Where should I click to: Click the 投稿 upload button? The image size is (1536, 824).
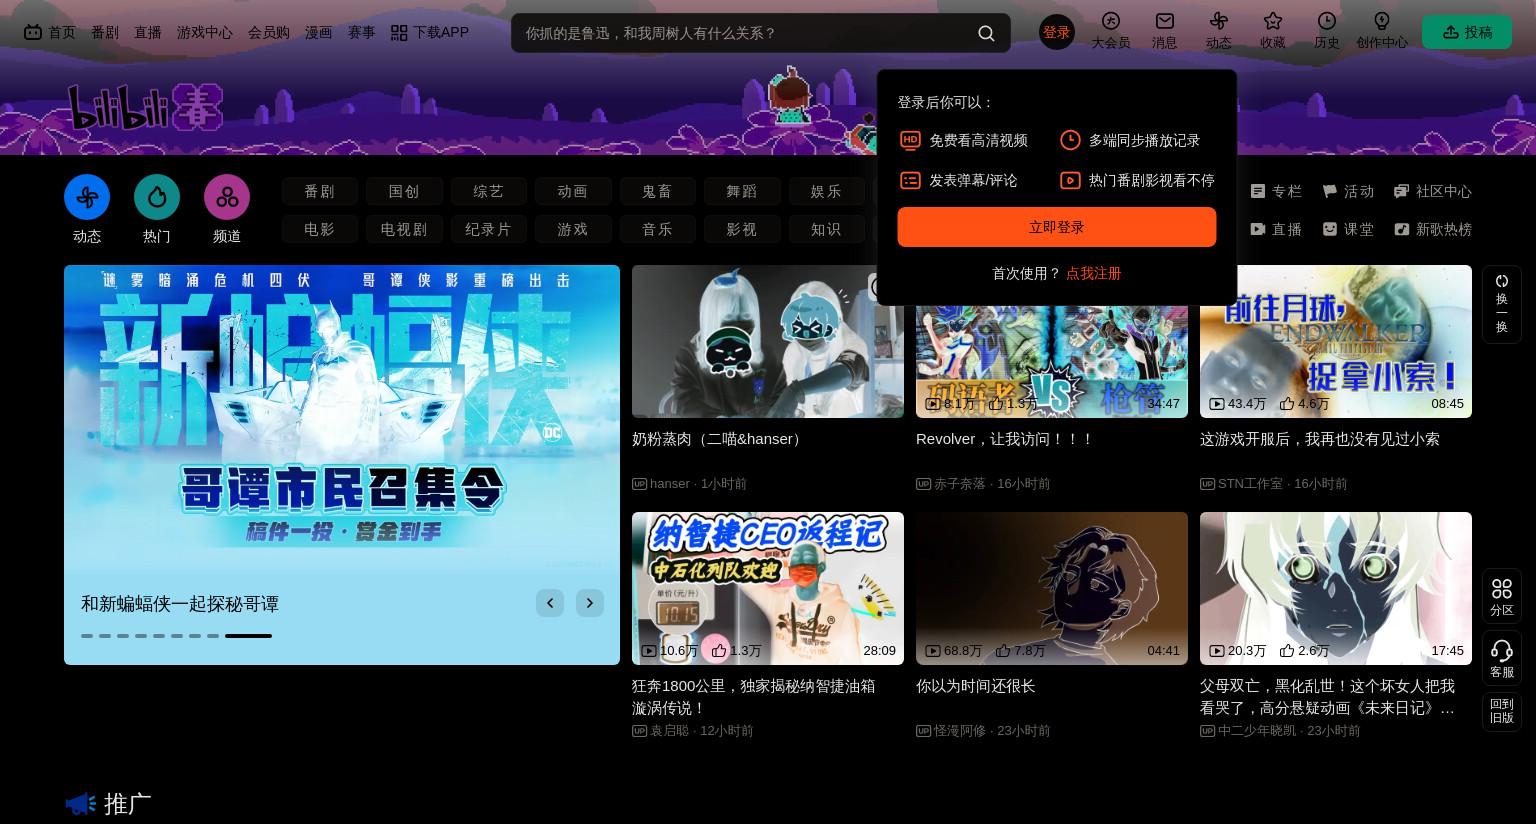[1466, 32]
